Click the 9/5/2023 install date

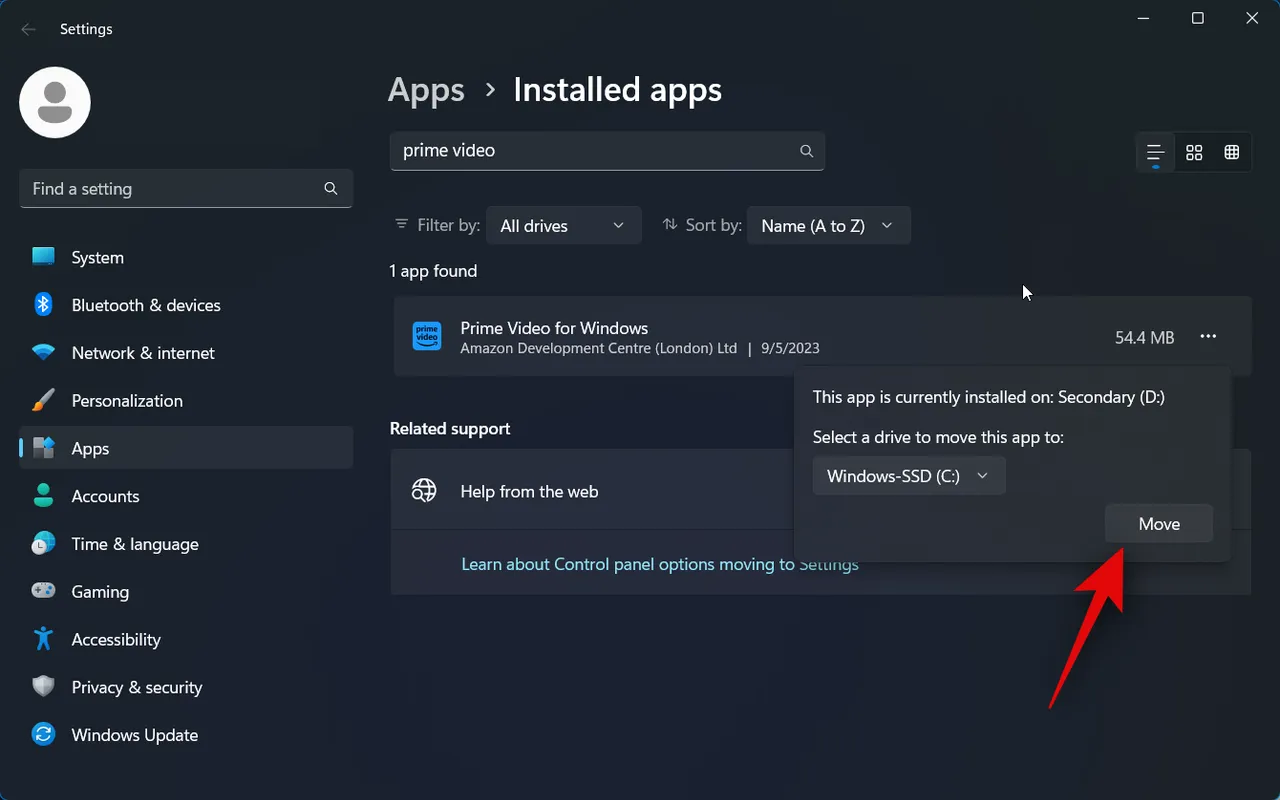[790, 349]
